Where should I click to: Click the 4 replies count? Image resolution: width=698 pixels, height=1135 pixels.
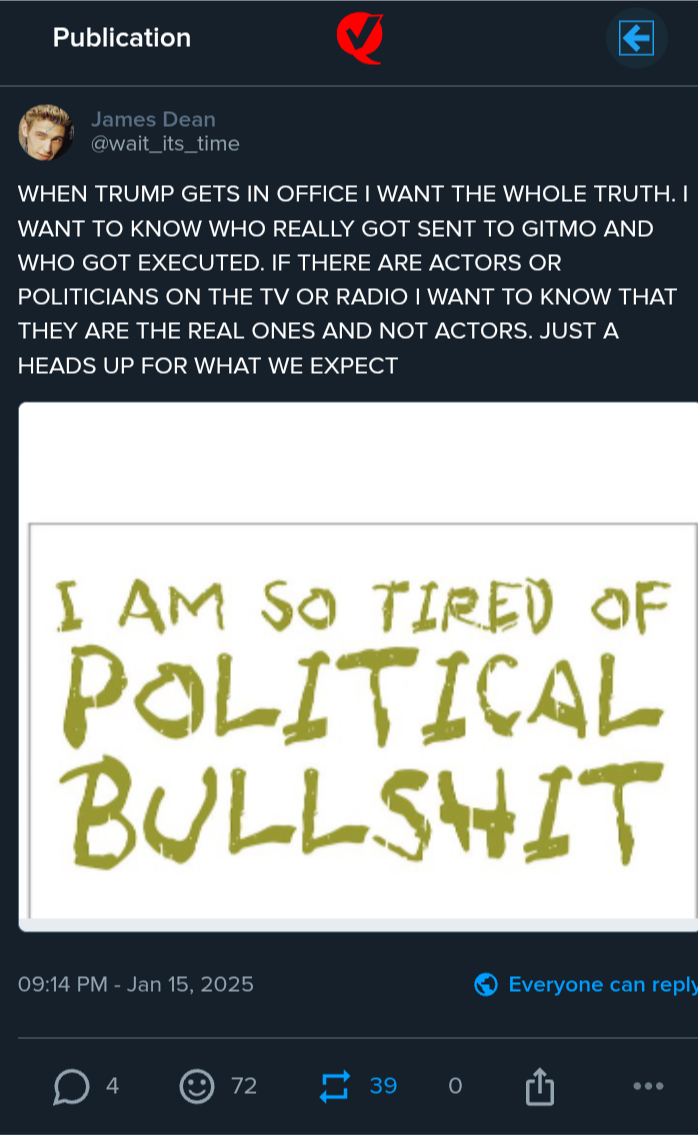112,1086
